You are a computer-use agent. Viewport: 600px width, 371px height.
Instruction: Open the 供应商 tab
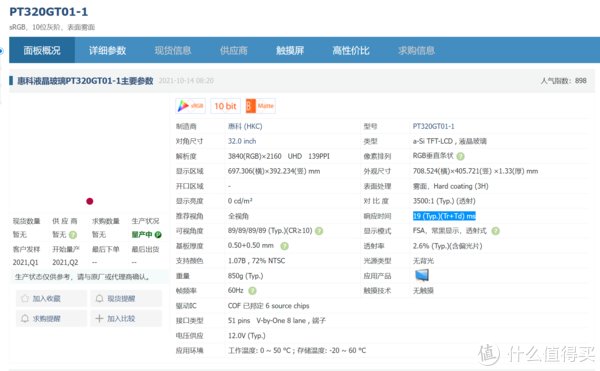234,50
